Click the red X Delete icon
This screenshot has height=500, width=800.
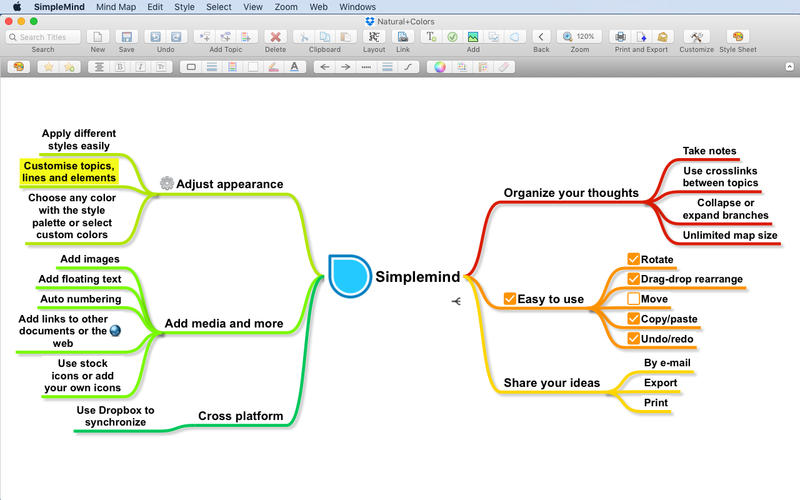click(x=276, y=37)
